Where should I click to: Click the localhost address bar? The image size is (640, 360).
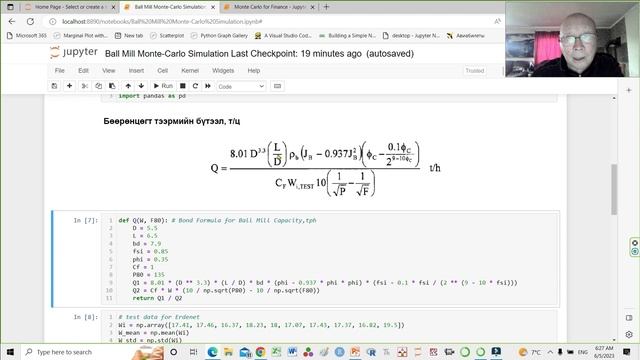pyautogui.click(x=162, y=21)
